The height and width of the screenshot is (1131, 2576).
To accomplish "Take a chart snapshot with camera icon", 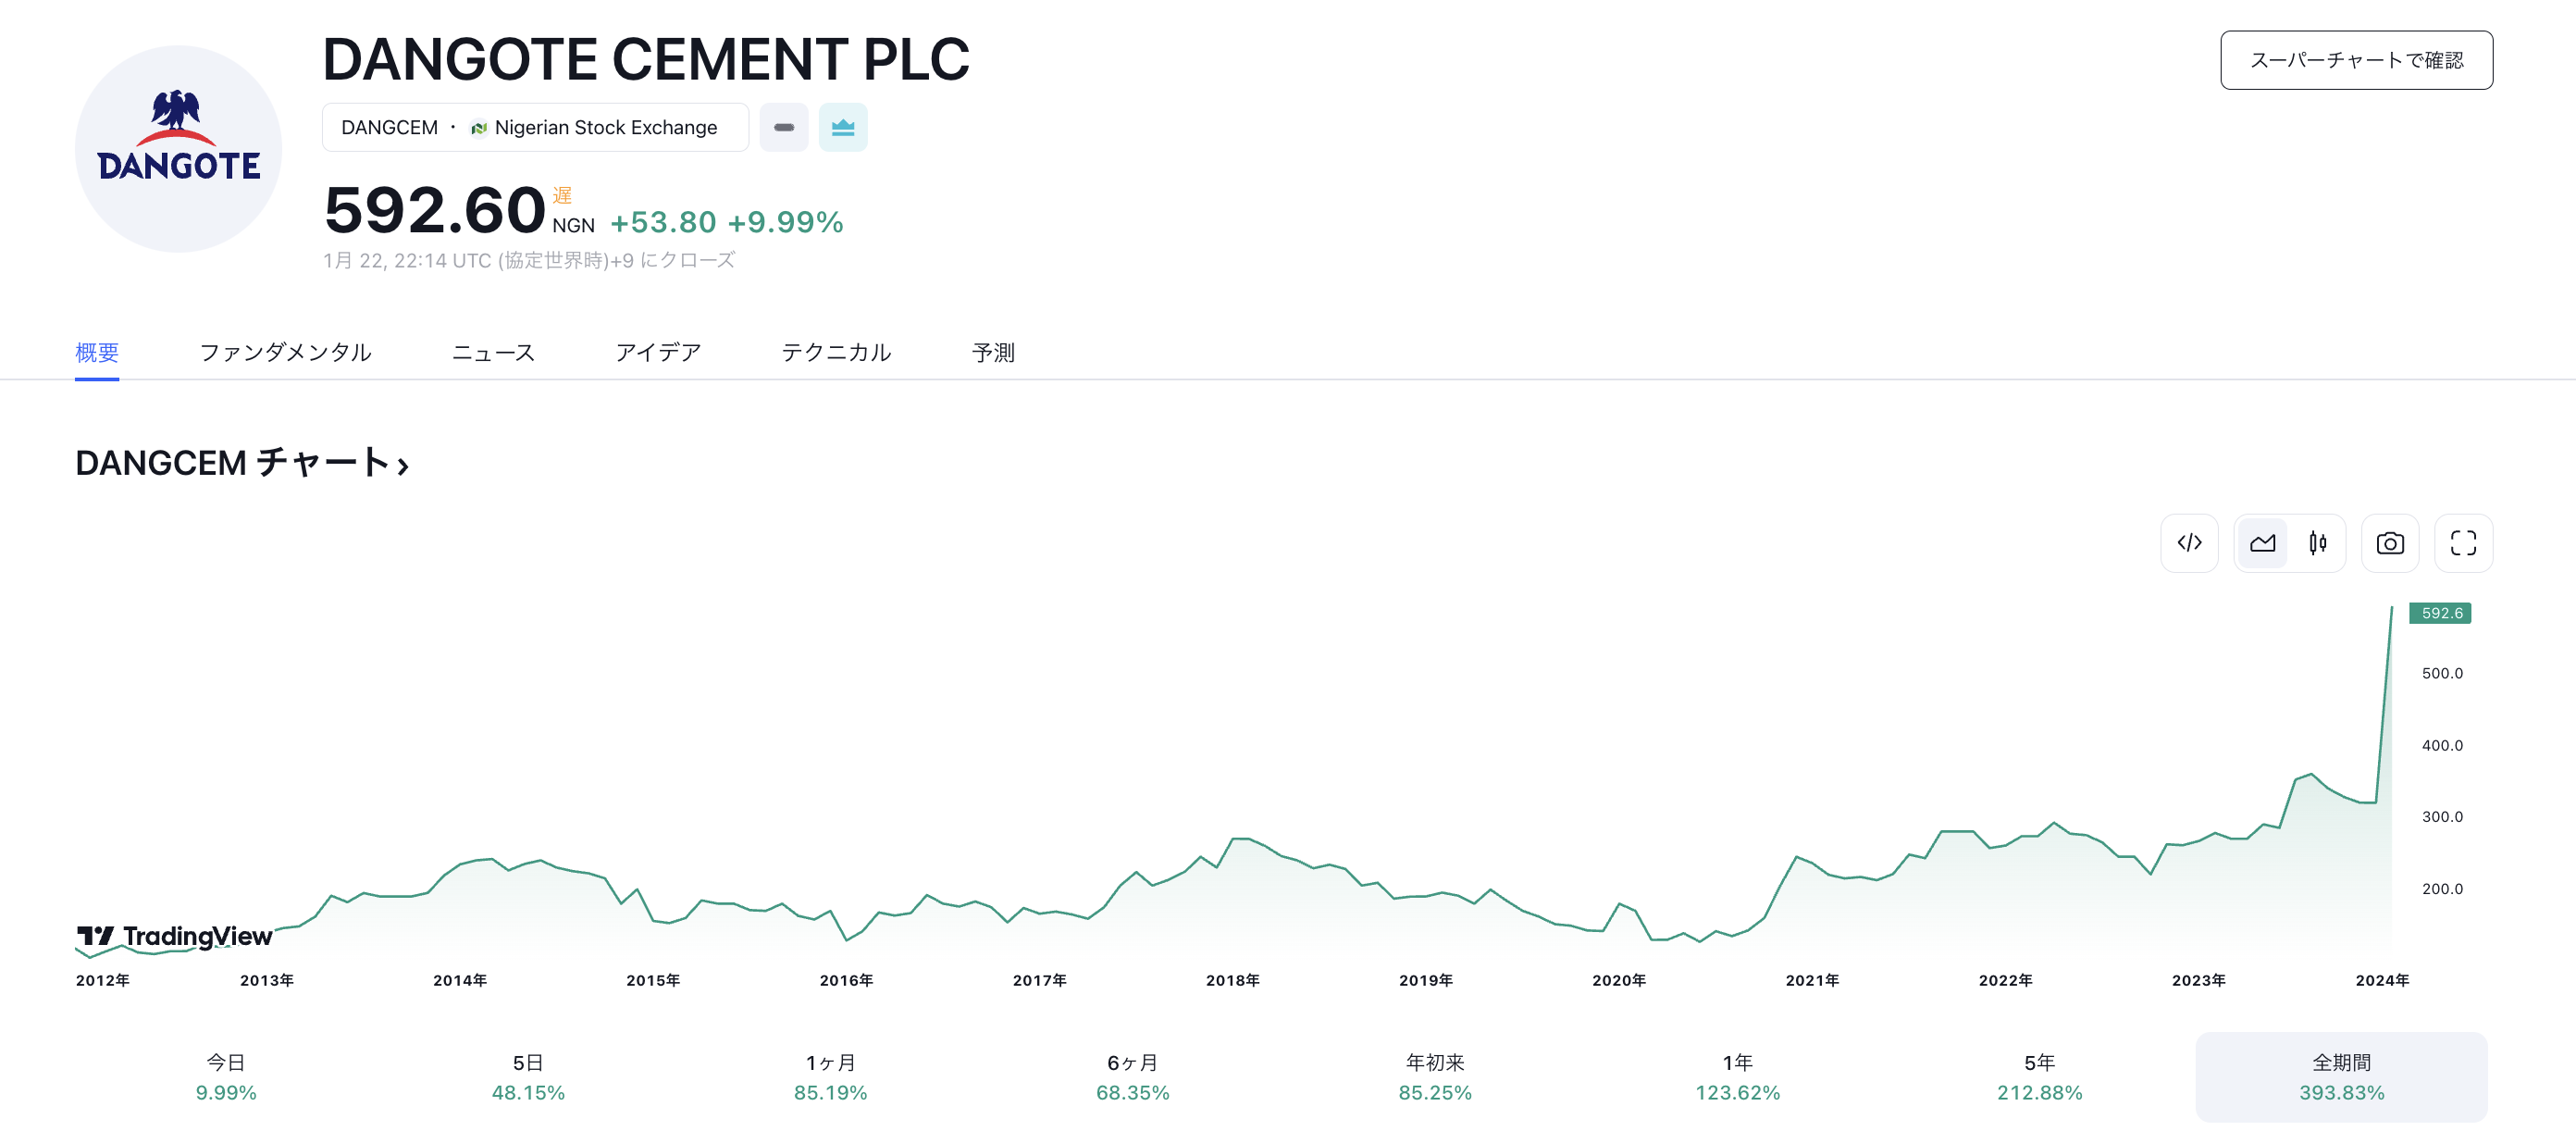I will (x=2390, y=543).
